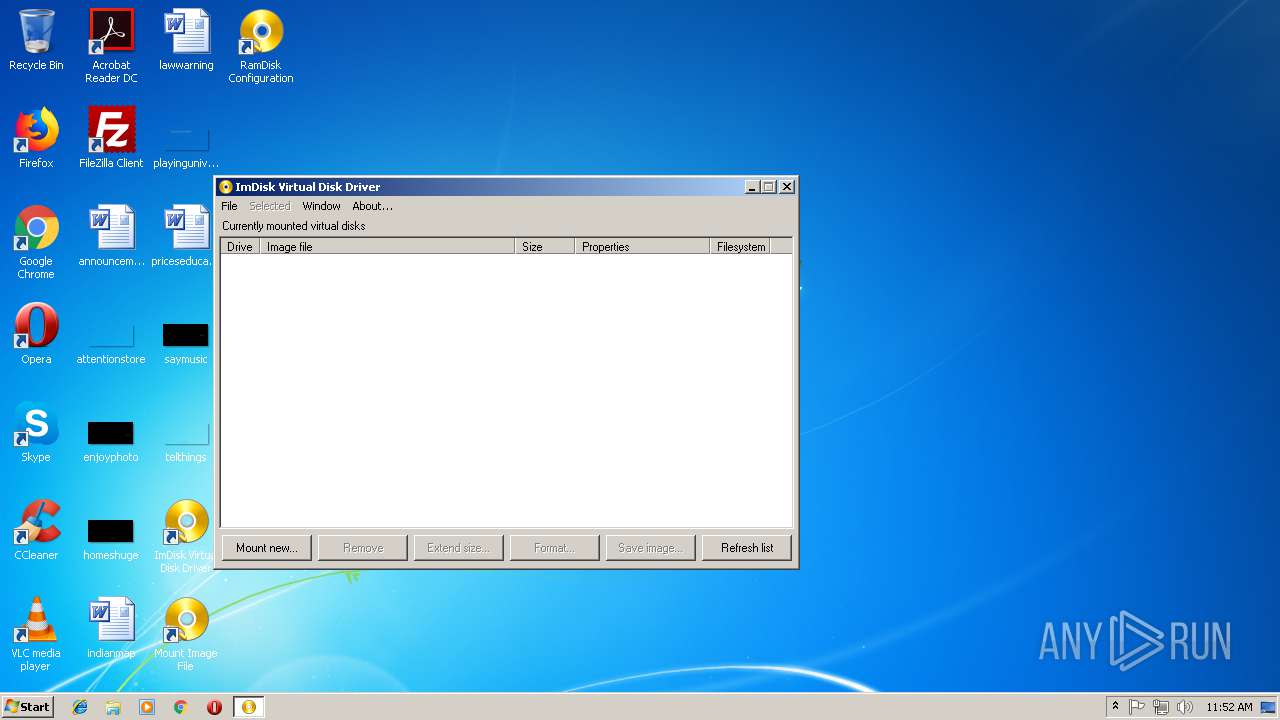The width and height of the screenshot is (1280, 720).
Task: Select the lawwarning Word document icon
Action: pyautogui.click(x=186, y=40)
